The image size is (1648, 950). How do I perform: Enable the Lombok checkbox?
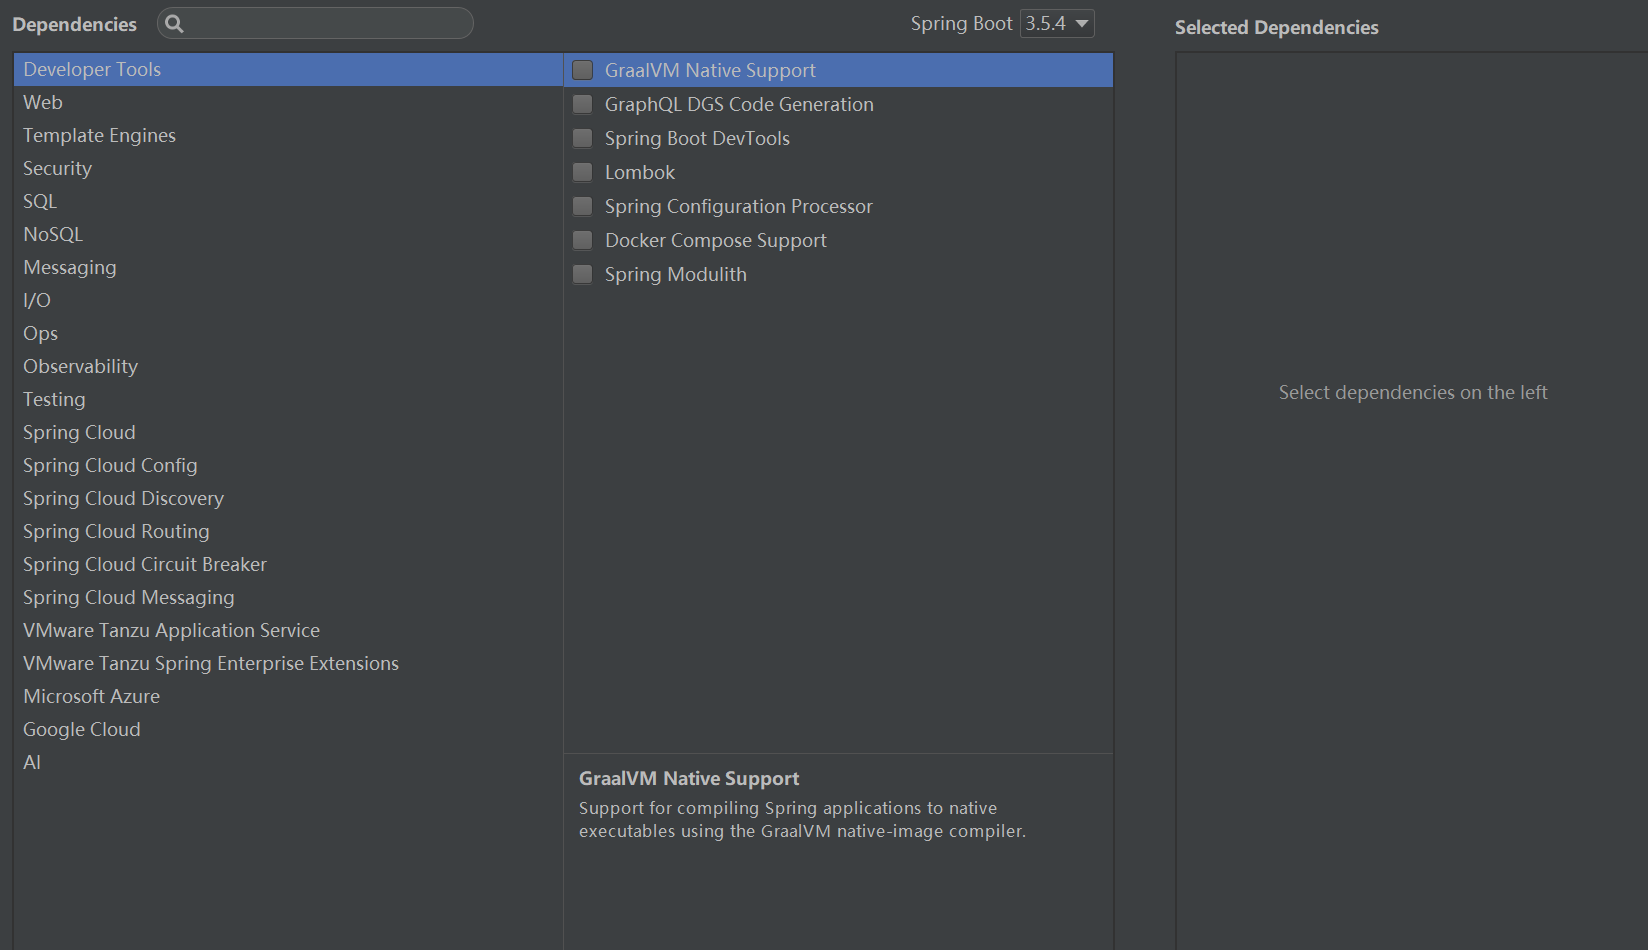pos(583,172)
